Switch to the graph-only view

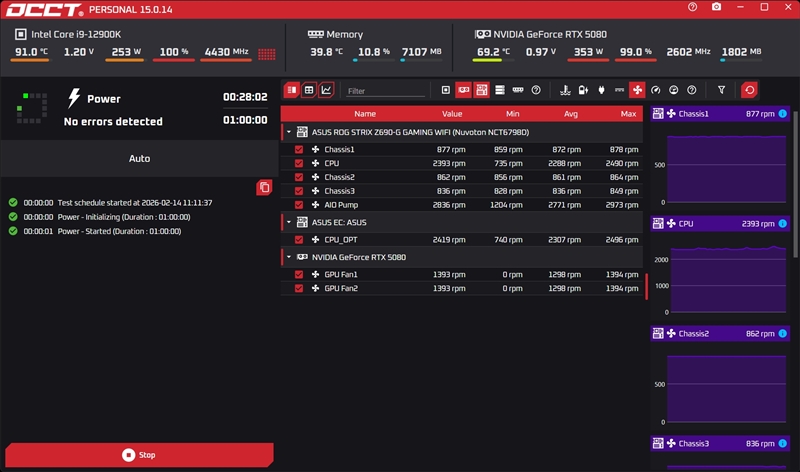click(x=326, y=90)
